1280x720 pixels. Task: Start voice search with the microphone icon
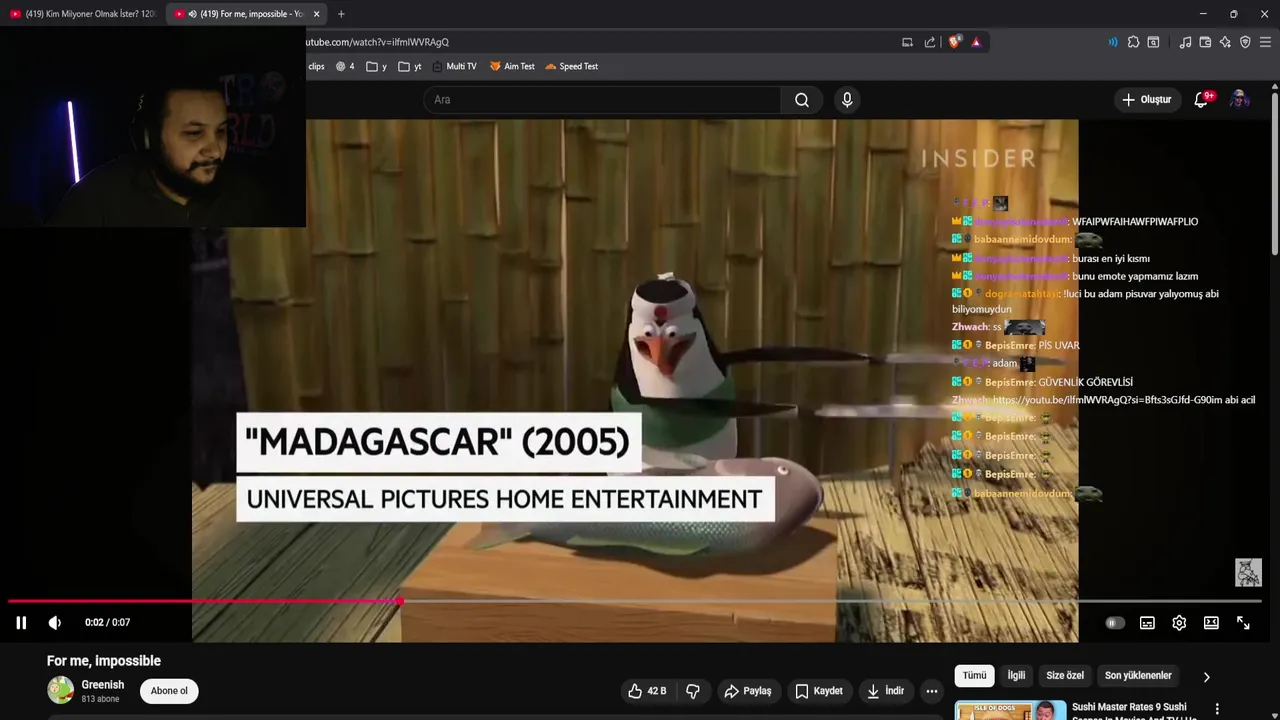click(847, 100)
